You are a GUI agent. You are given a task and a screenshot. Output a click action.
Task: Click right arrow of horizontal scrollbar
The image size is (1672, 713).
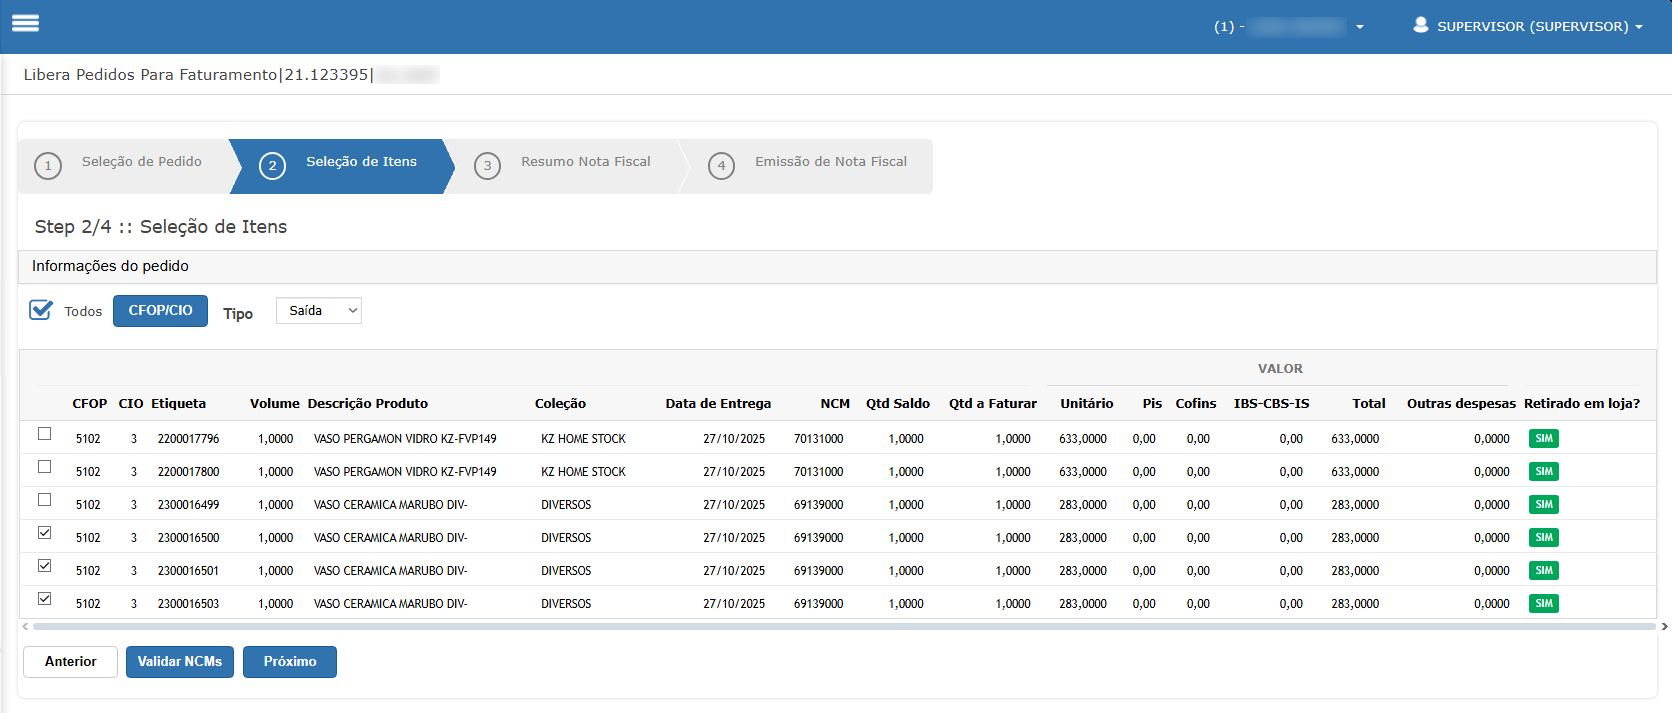[x=1664, y=627]
